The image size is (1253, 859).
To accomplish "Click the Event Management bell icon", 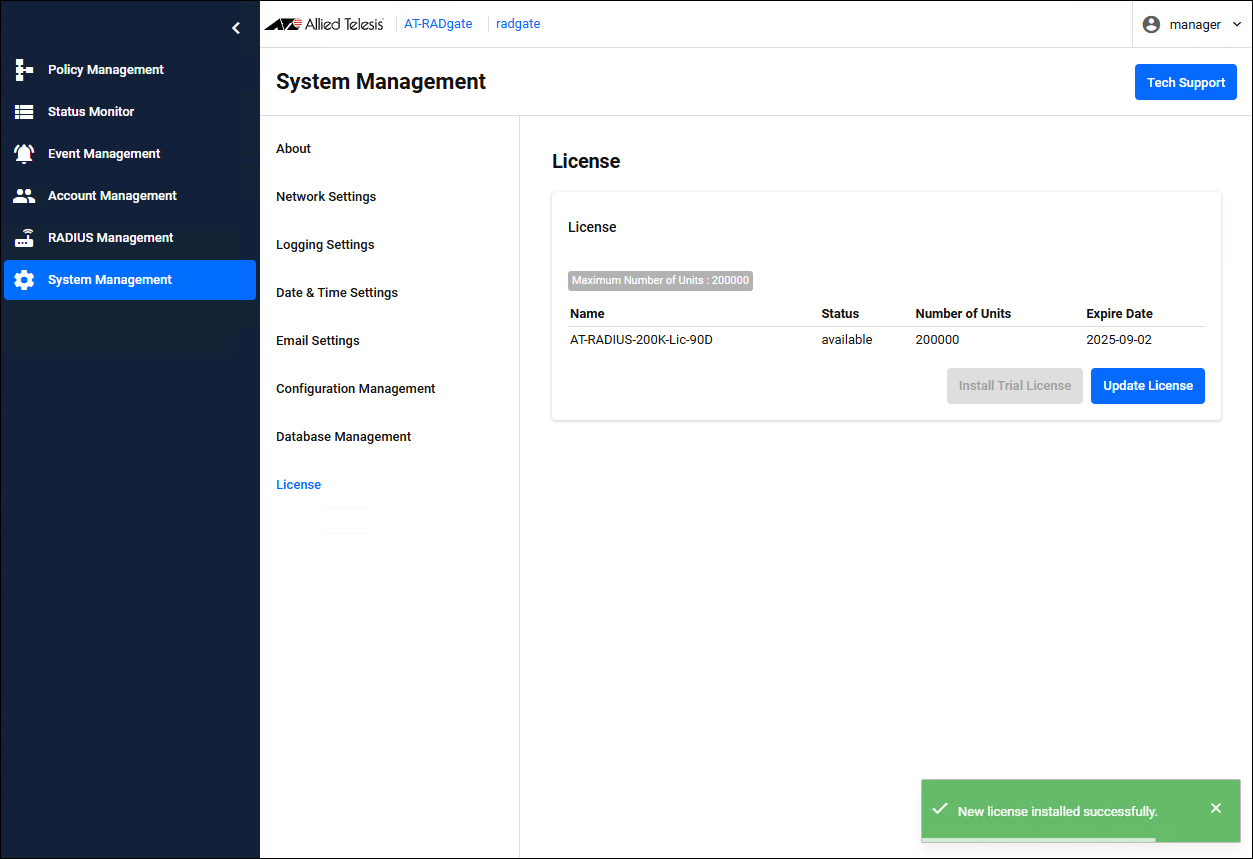I will (x=24, y=154).
